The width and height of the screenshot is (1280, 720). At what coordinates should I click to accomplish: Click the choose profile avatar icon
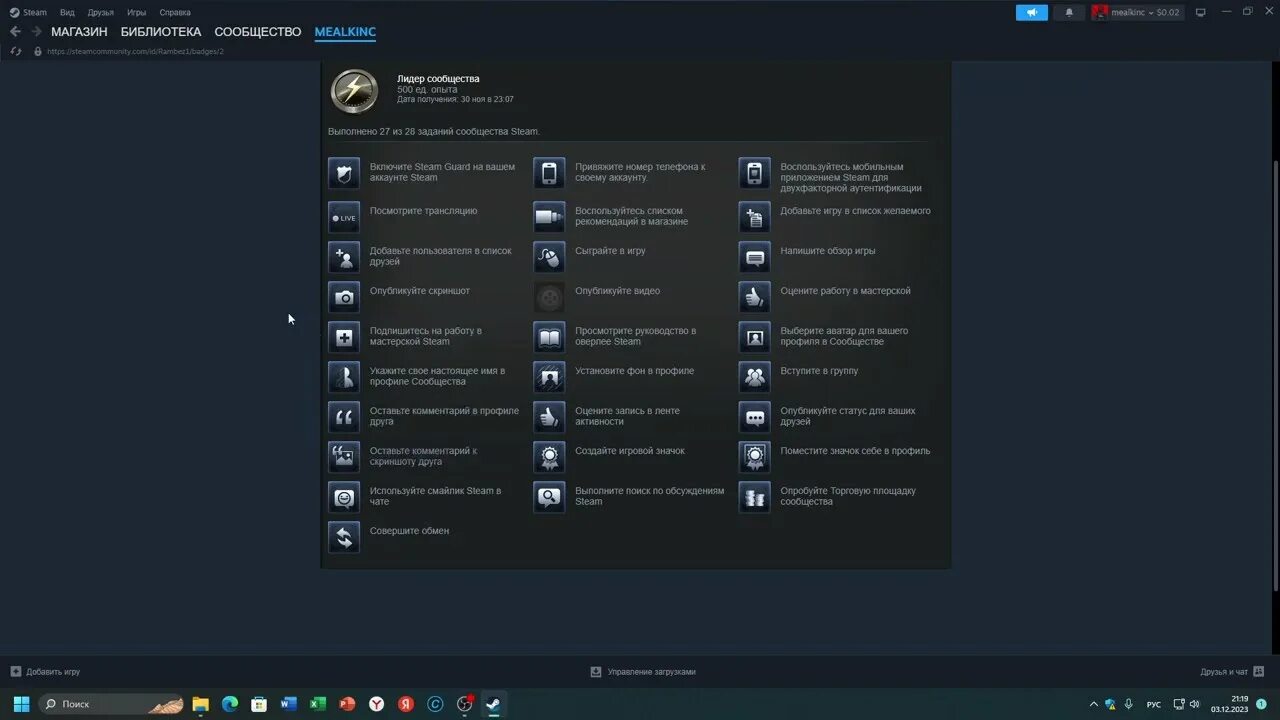coord(755,337)
